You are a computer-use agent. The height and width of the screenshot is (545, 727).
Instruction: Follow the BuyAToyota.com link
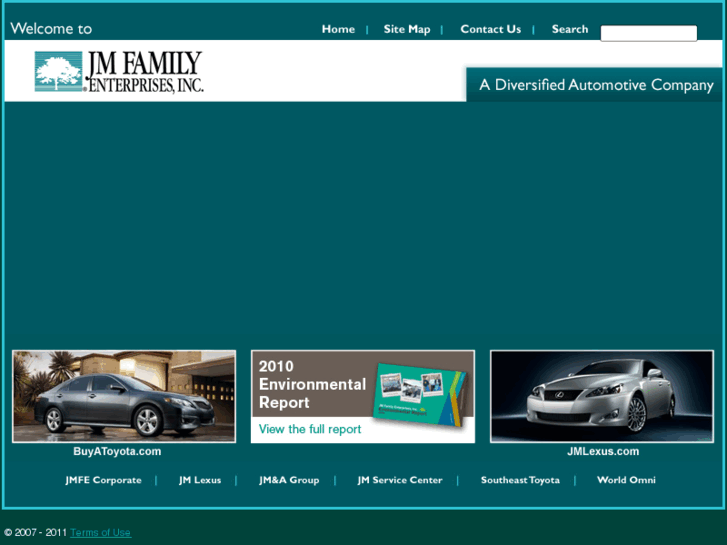[x=117, y=451]
